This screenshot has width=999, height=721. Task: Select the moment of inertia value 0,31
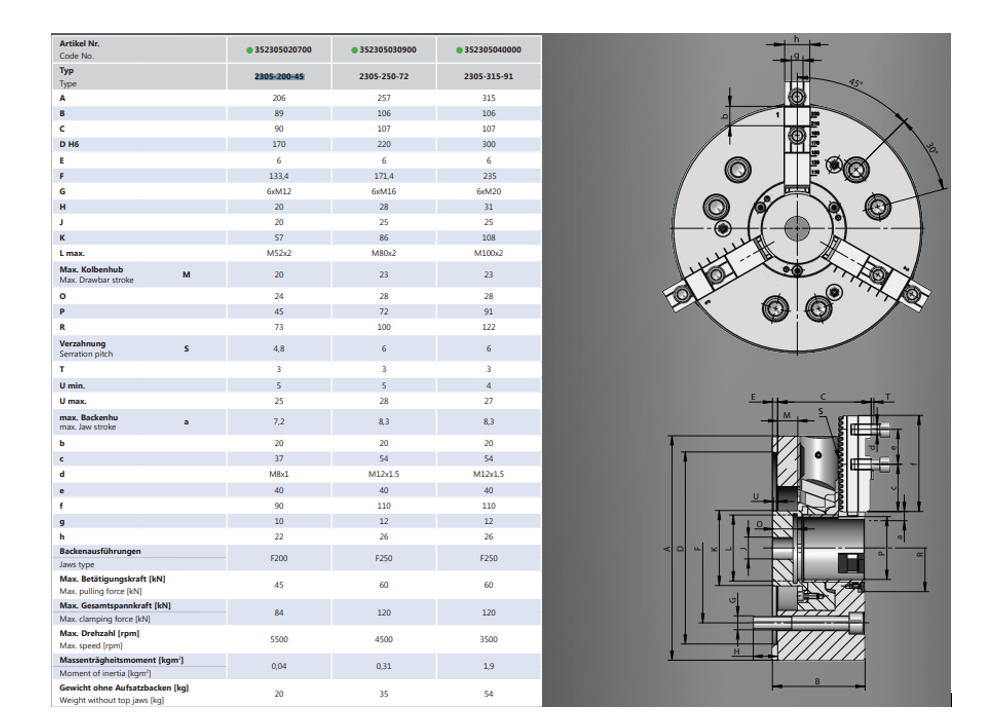coord(384,666)
